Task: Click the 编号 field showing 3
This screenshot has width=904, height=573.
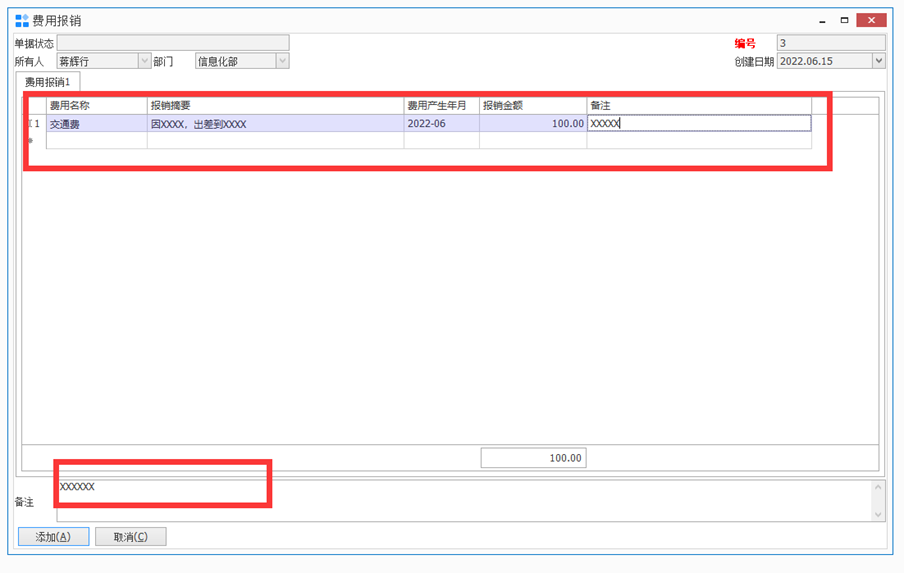Action: (830, 43)
